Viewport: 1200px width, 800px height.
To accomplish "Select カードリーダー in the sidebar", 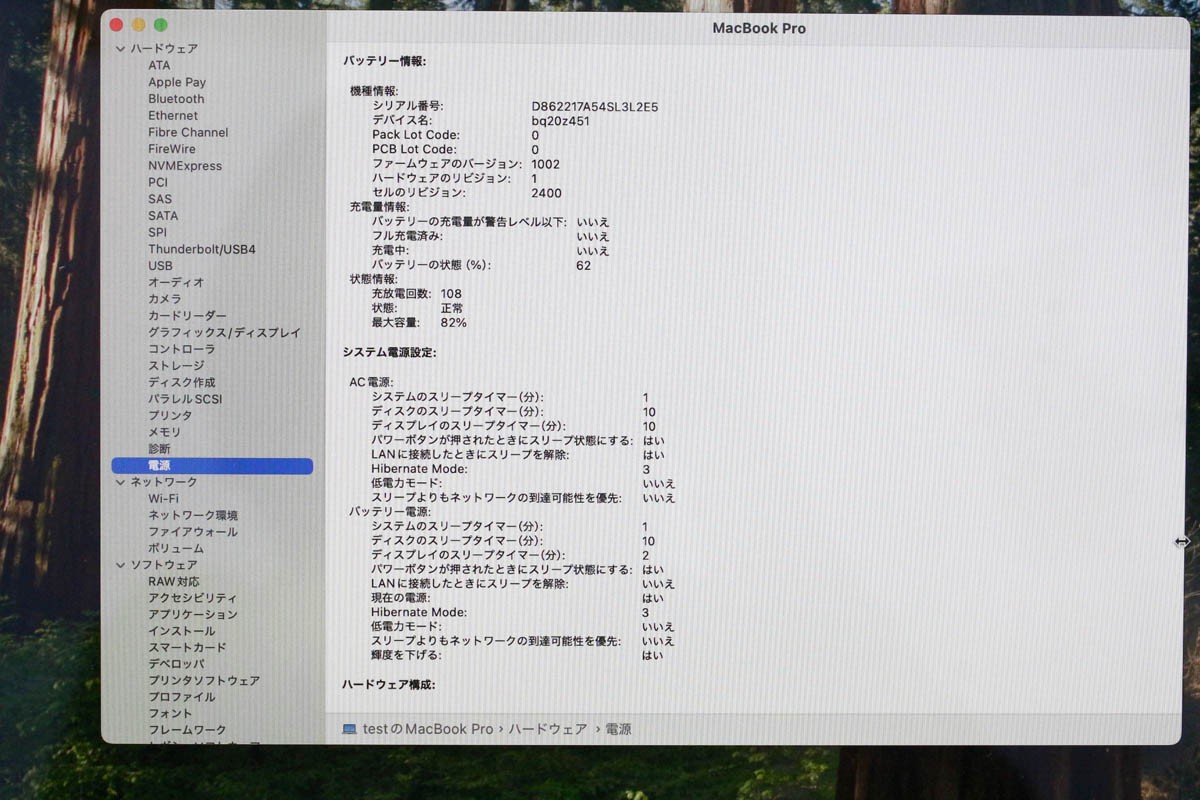I will (187, 316).
